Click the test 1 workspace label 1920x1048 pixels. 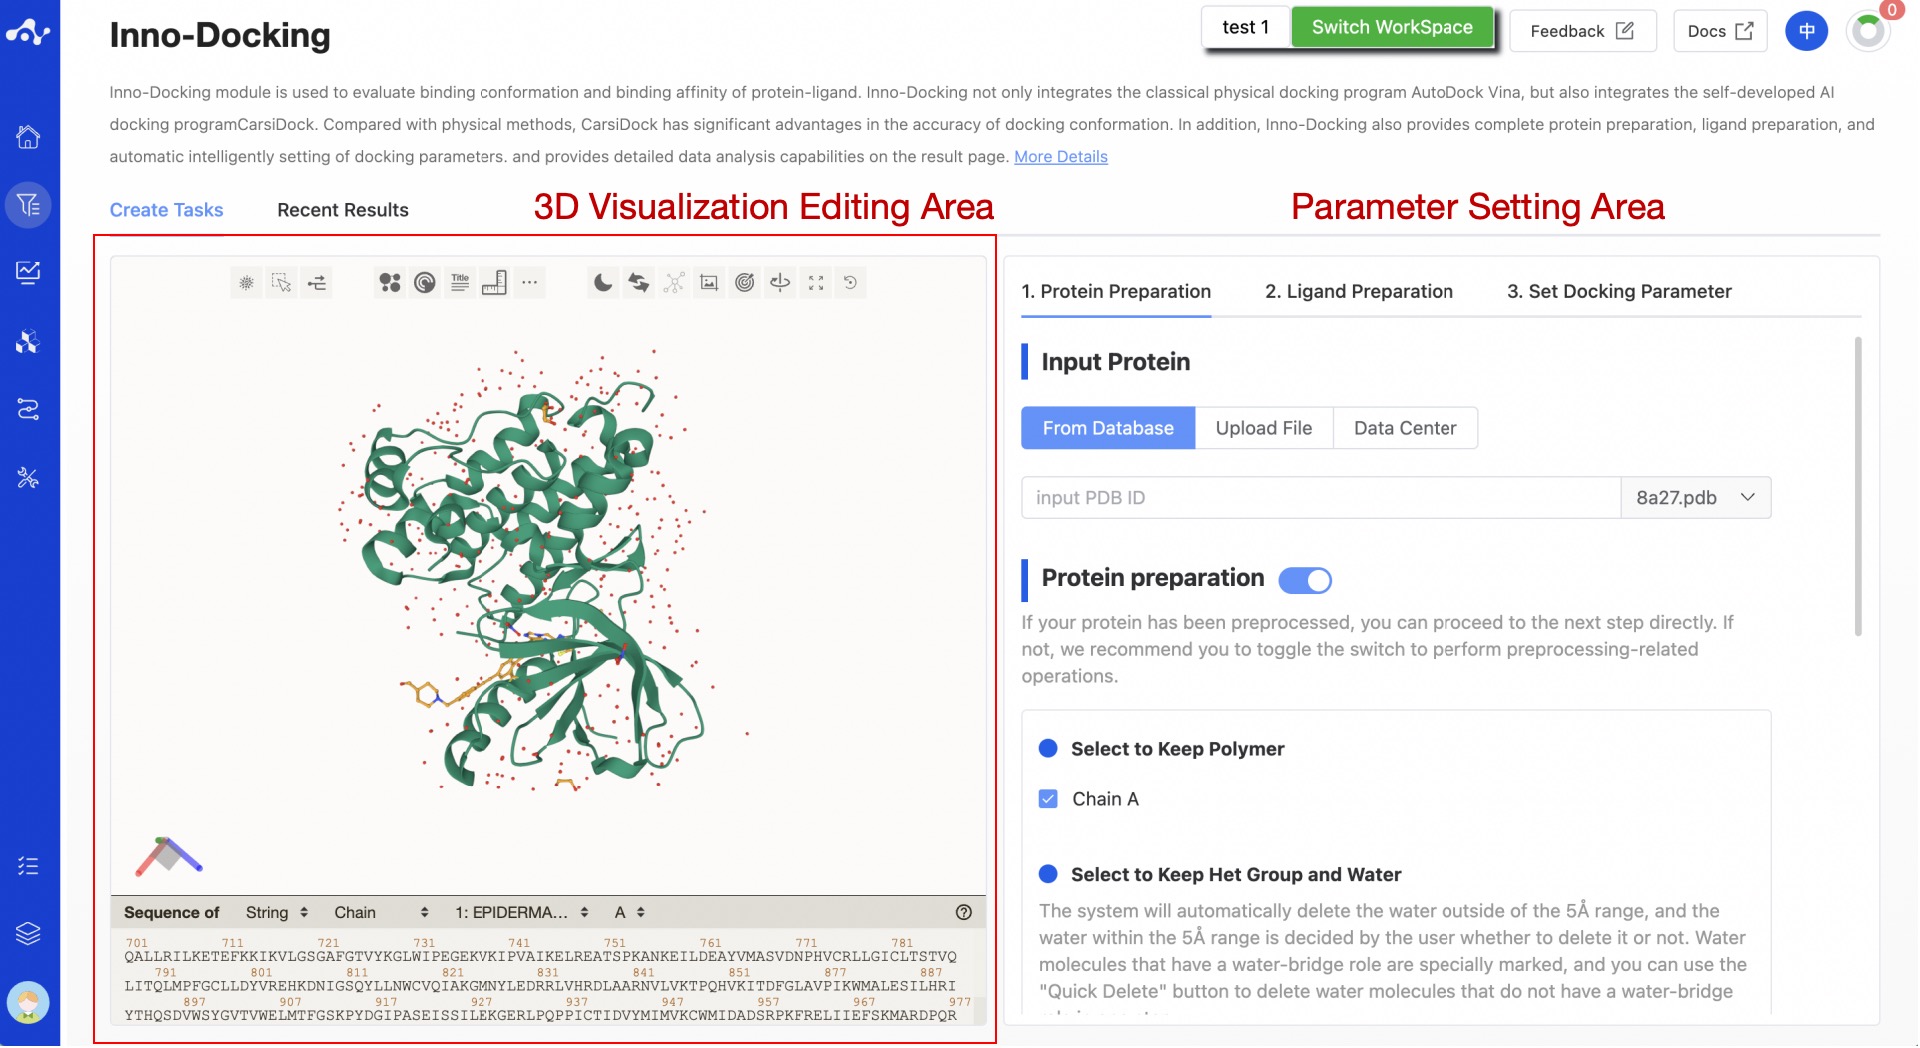point(1245,27)
